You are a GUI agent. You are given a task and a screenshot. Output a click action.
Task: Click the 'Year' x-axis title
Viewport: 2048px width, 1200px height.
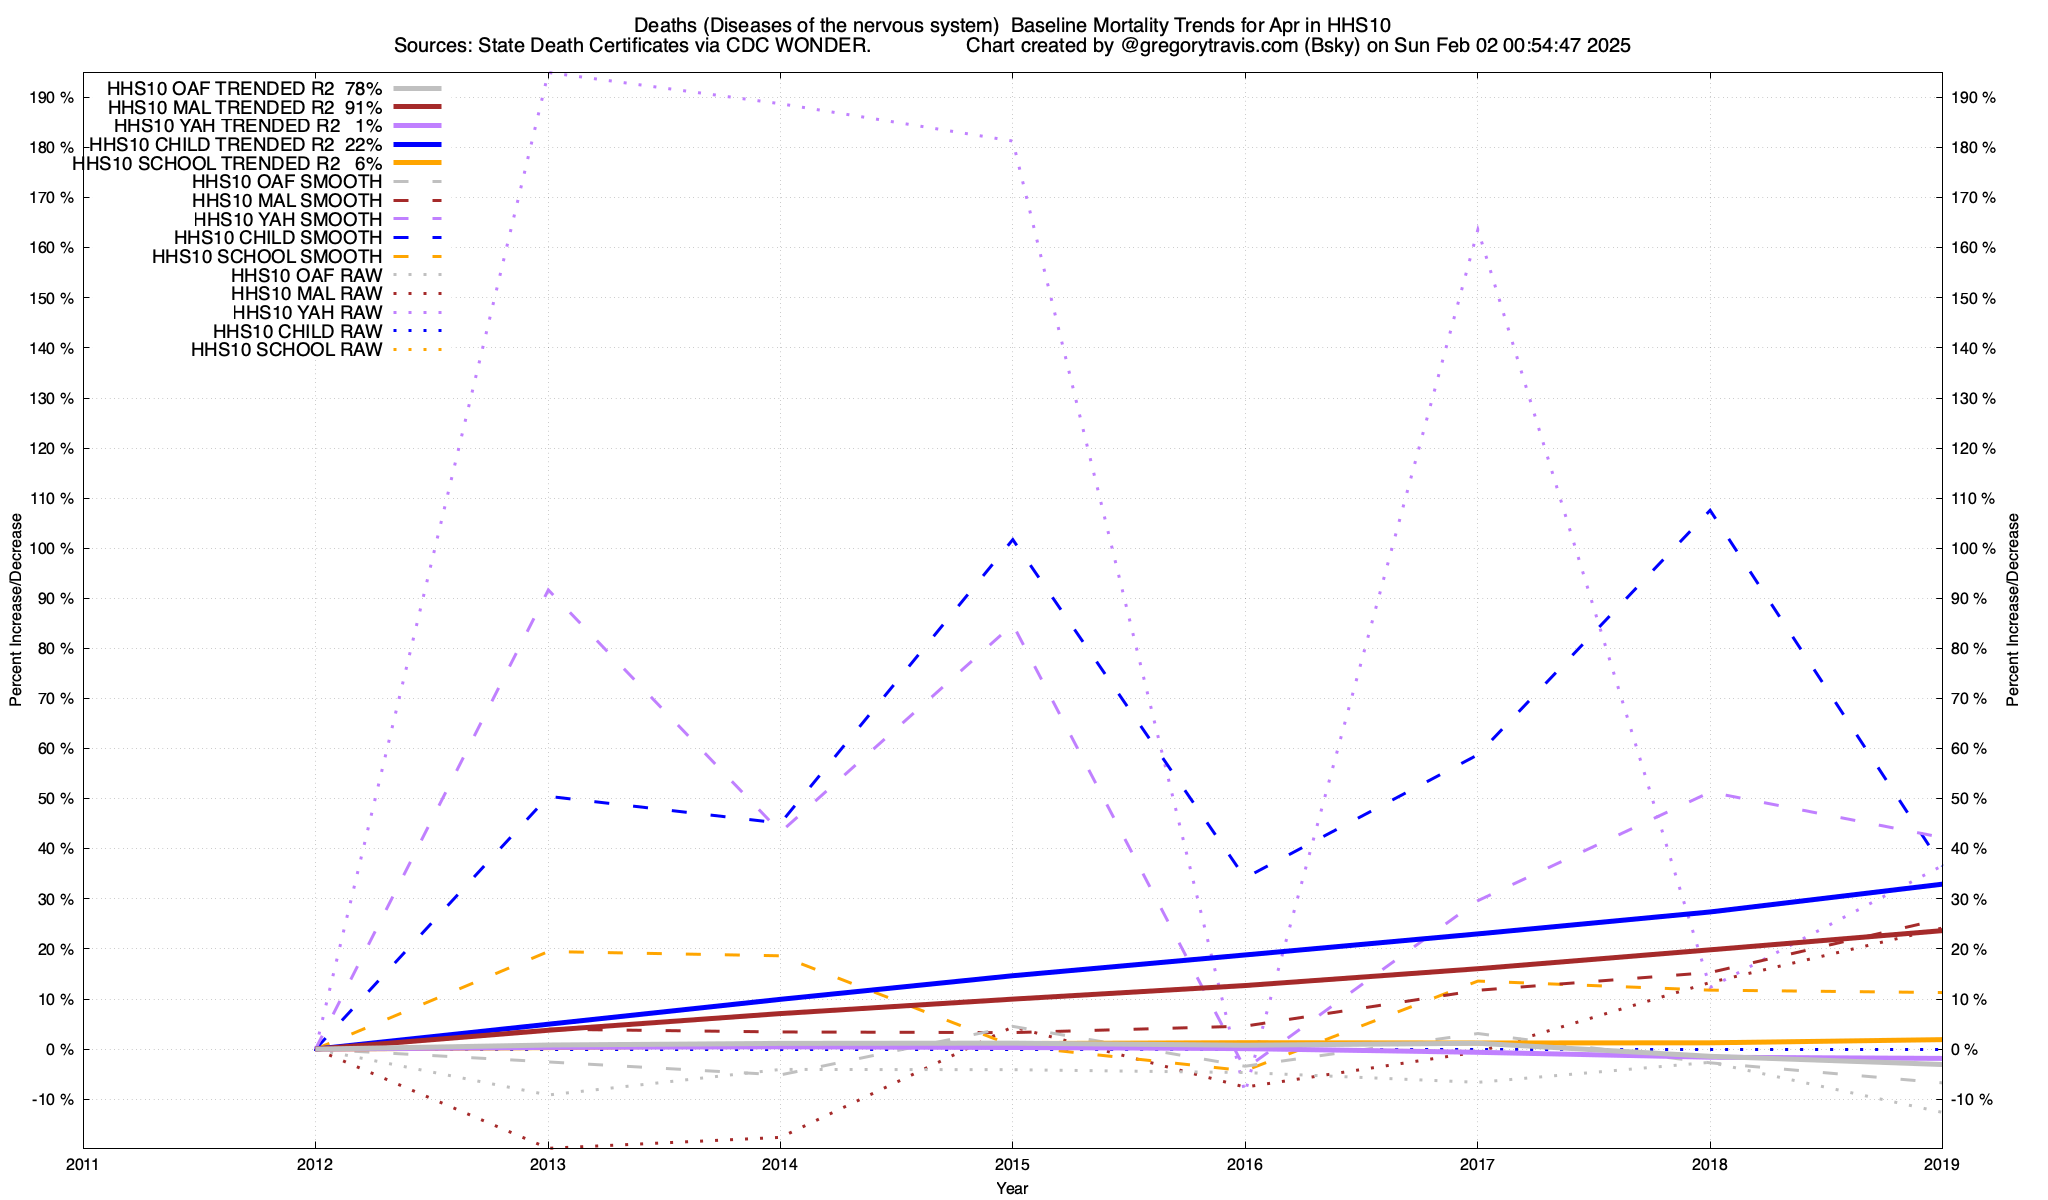[x=1012, y=1188]
